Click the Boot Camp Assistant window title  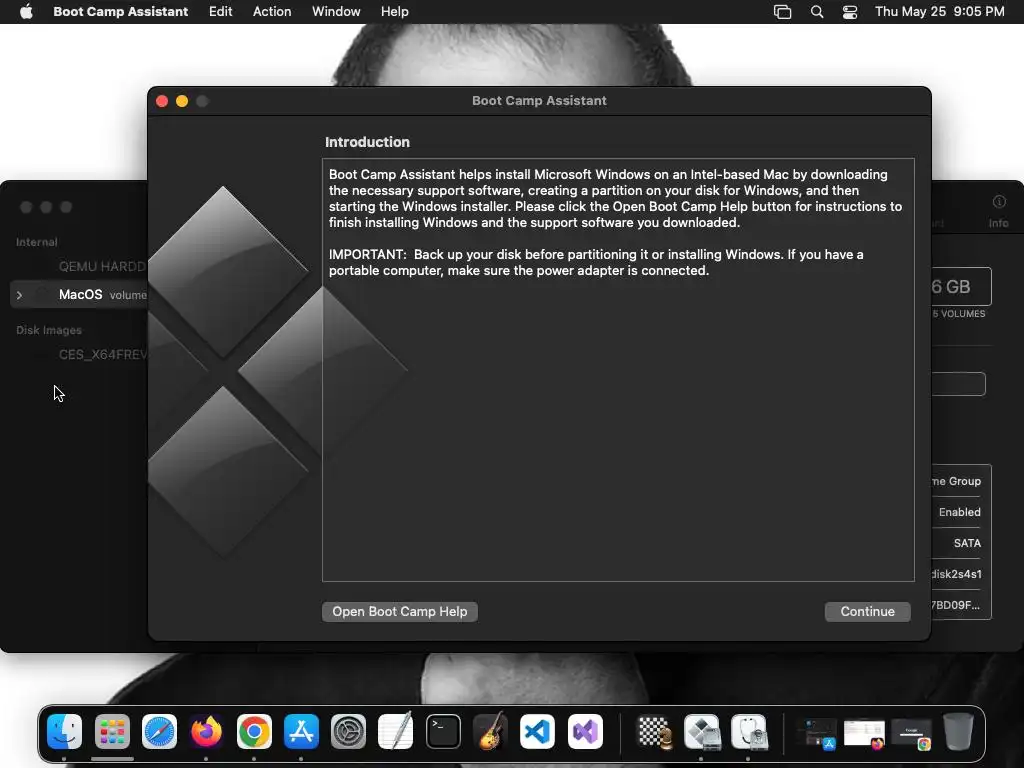point(539,101)
